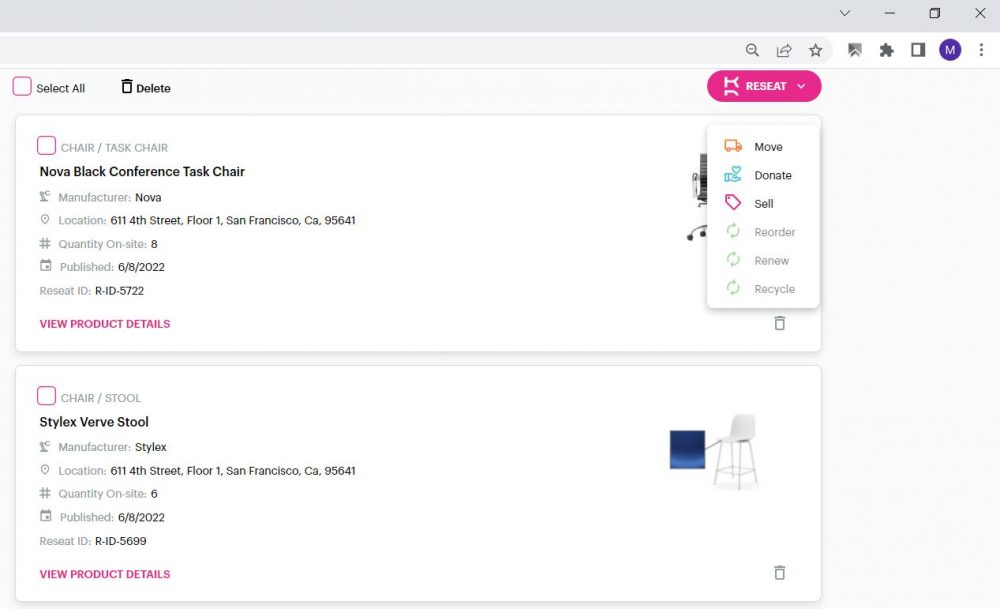This screenshot has width=1000, height=609.
Task: Open the extensions puzzle piece icon
Action: point(886,50)
